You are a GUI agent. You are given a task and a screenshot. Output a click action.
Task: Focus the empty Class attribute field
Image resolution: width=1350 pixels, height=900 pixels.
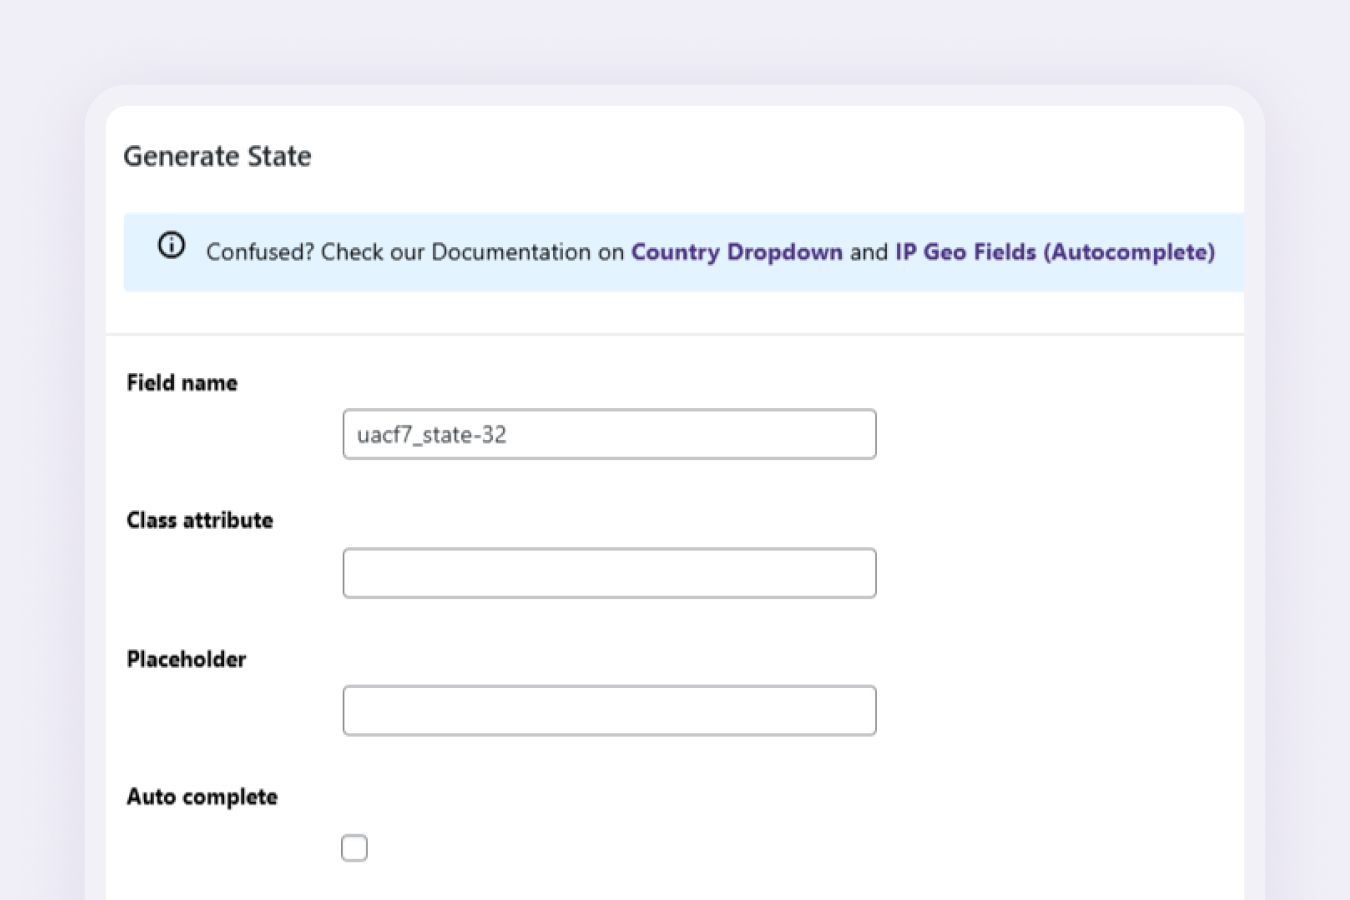(x=609, y=572)
